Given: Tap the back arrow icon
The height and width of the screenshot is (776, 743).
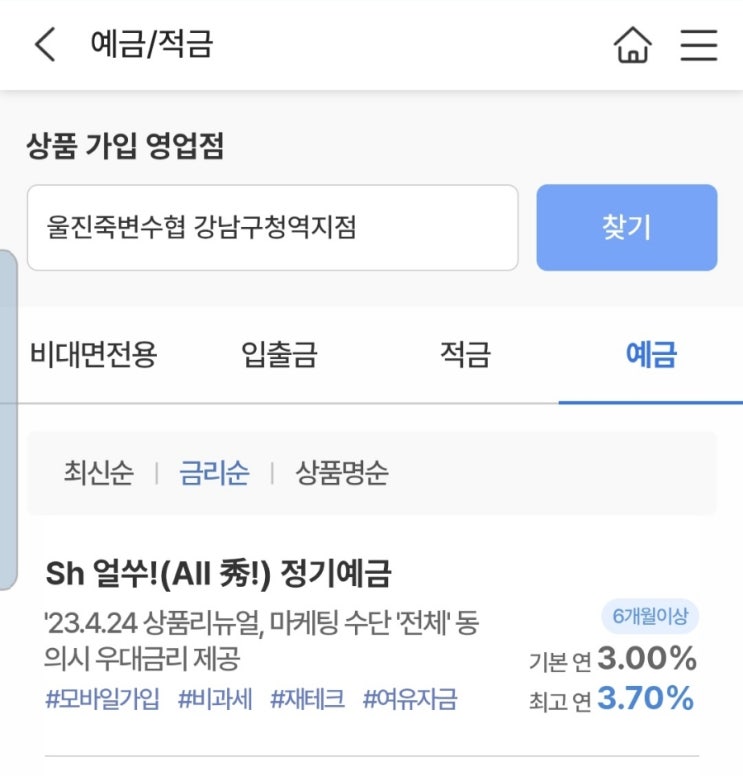Looking at the screenshot, I should 45,45.
